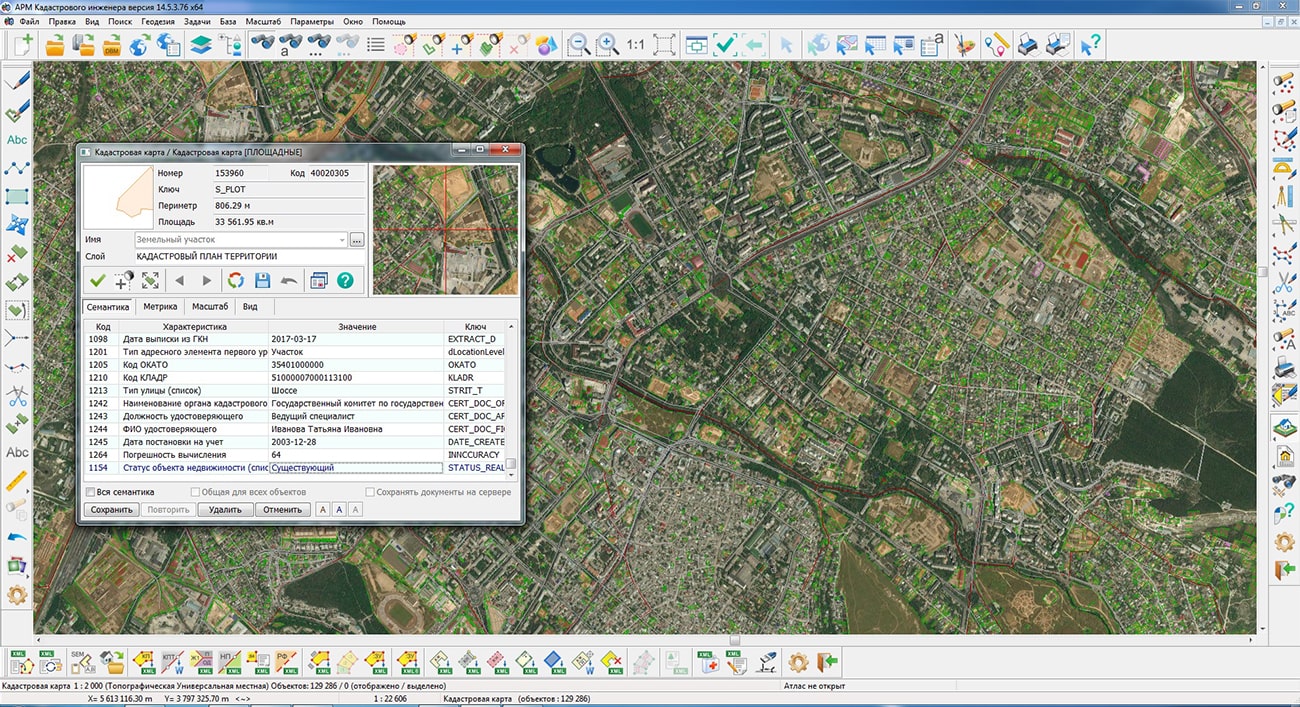Toggle 'Сохранять документы на сервере' checkbox

click(370, 492)
